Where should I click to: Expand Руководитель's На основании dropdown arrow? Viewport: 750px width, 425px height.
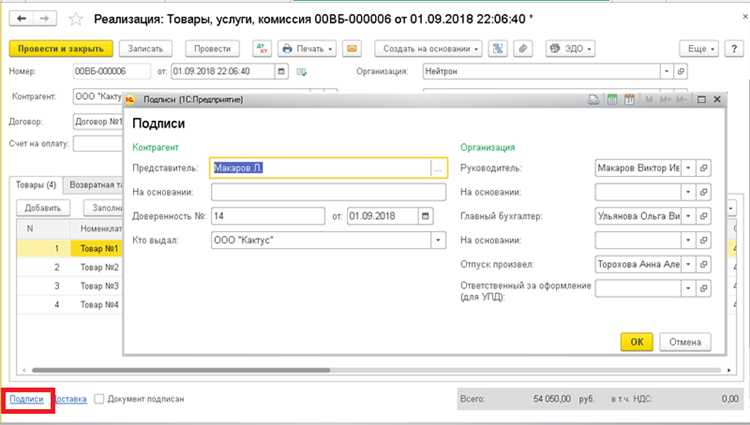(x=688, y=192)
